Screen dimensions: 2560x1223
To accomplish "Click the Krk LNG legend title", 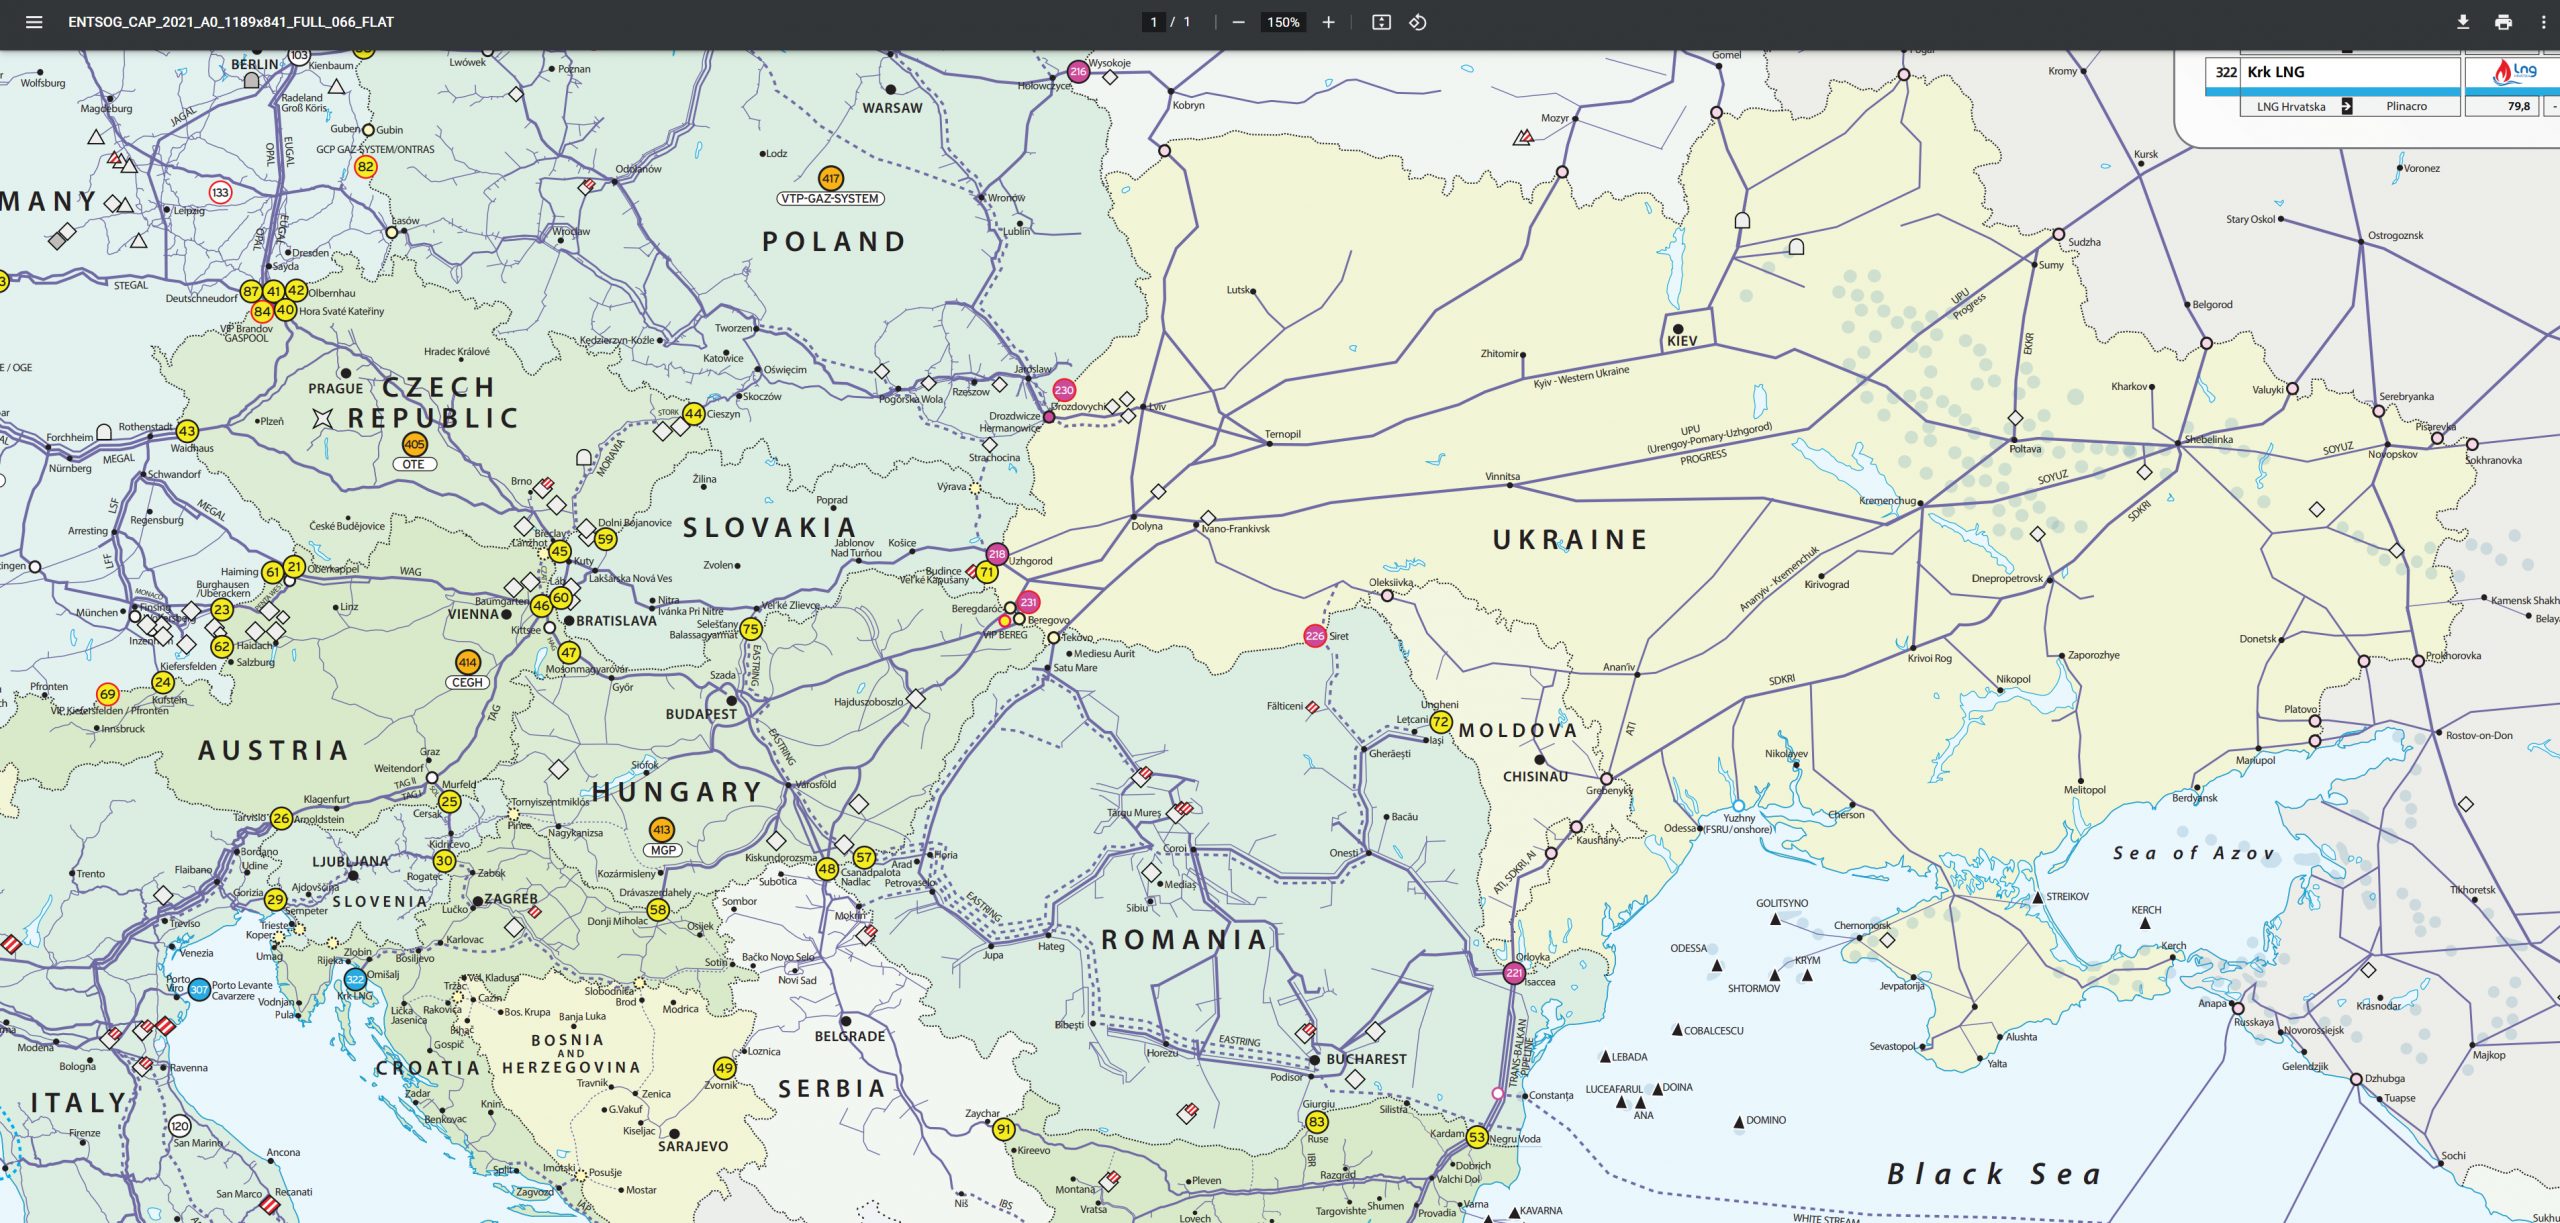I will point(2275,72).
